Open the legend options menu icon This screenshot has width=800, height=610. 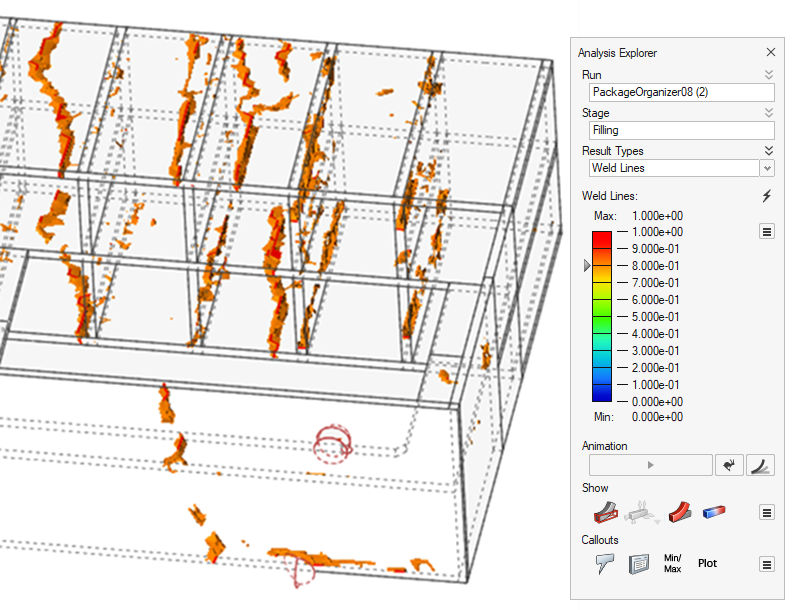[767, 232]
